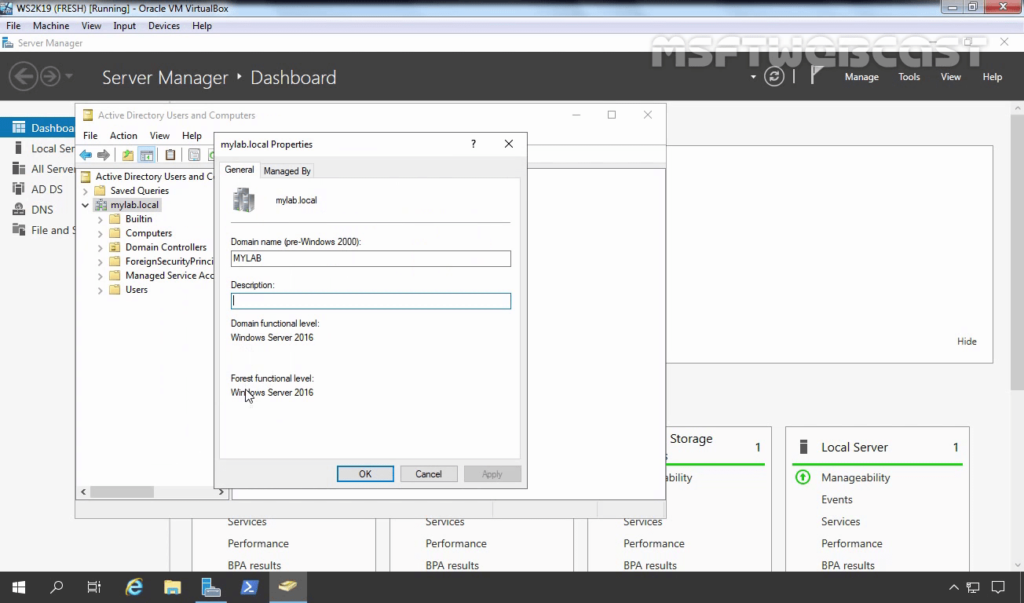Open PowerShell from the taskbar
The width and height of the screenshot is (1024, 603).
249,587
